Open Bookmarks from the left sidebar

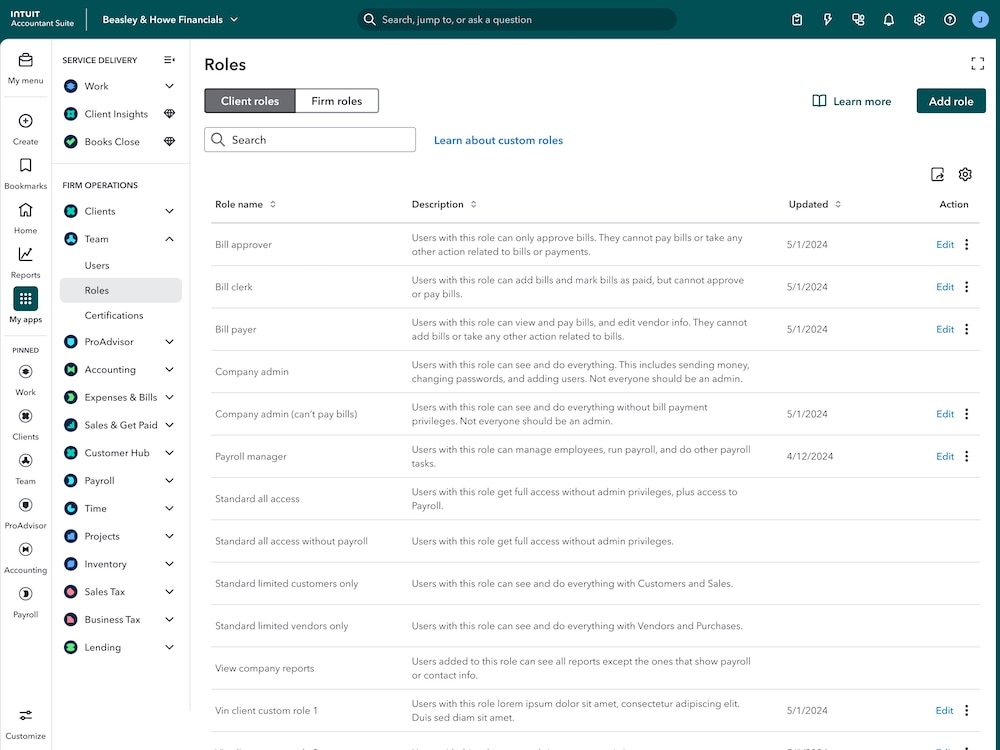[25, 166]
